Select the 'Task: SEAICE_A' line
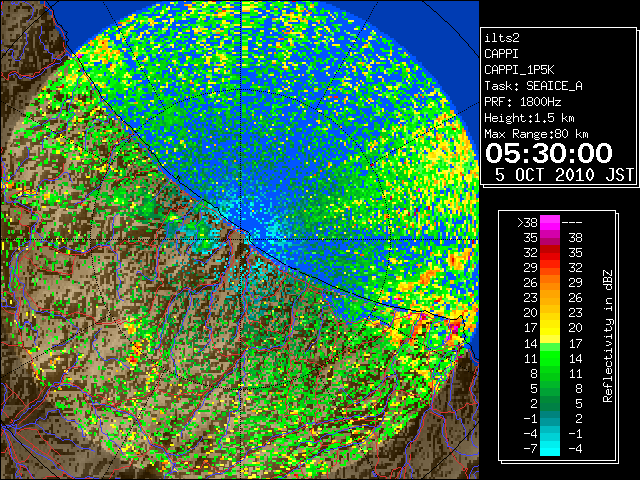Screen dimensions: 640x480 [533, 86]
